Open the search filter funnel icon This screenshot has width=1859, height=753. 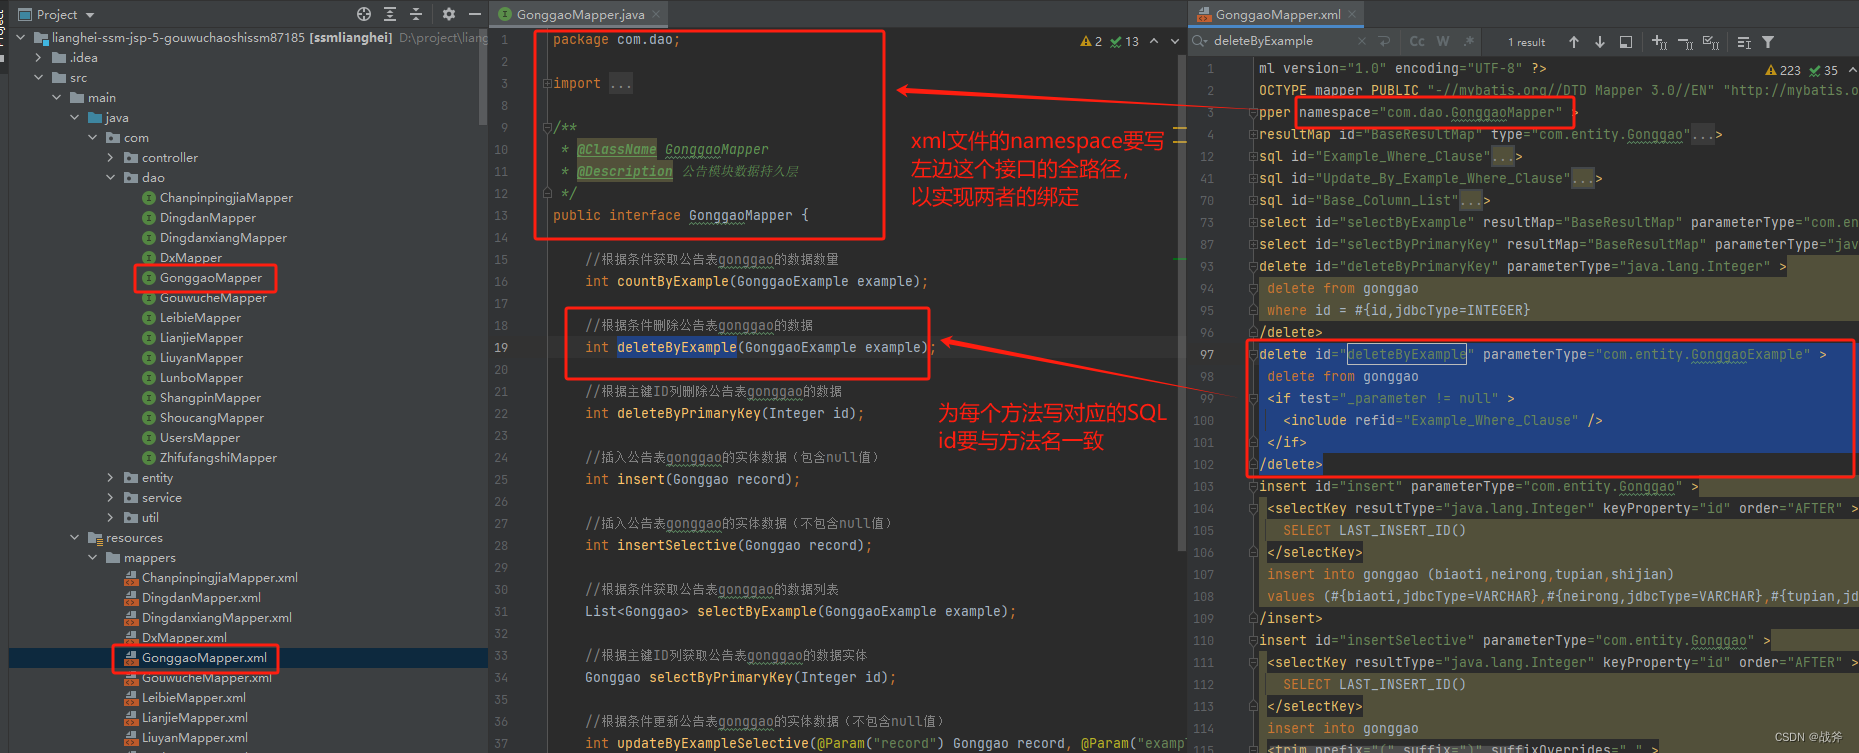point(1768,42)
